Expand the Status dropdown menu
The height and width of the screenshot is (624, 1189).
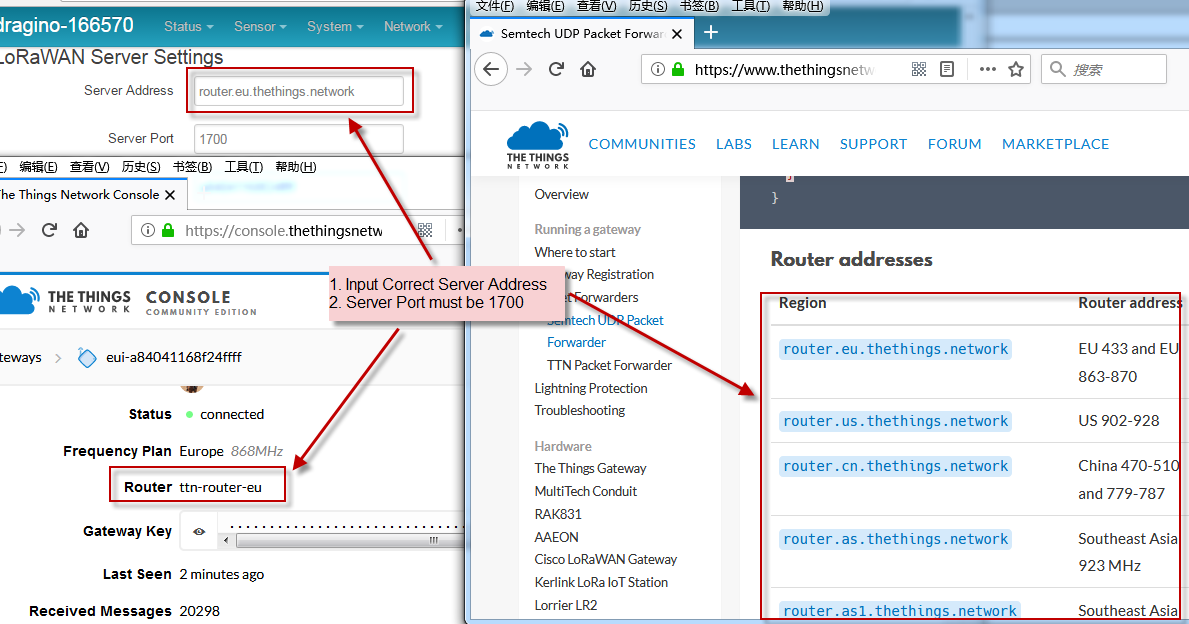(188, 27)
